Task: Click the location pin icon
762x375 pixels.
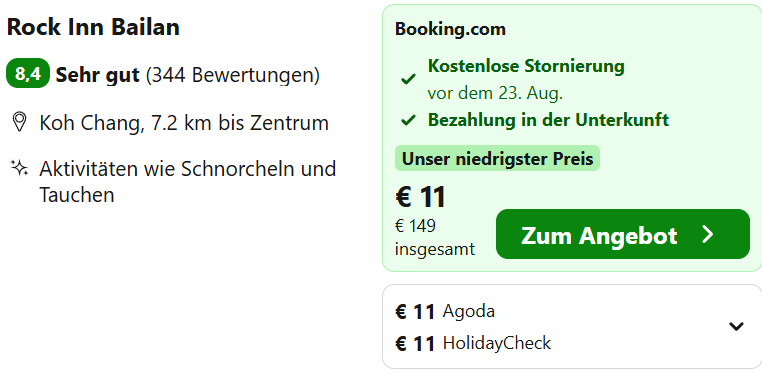Action: pos(19,122)
